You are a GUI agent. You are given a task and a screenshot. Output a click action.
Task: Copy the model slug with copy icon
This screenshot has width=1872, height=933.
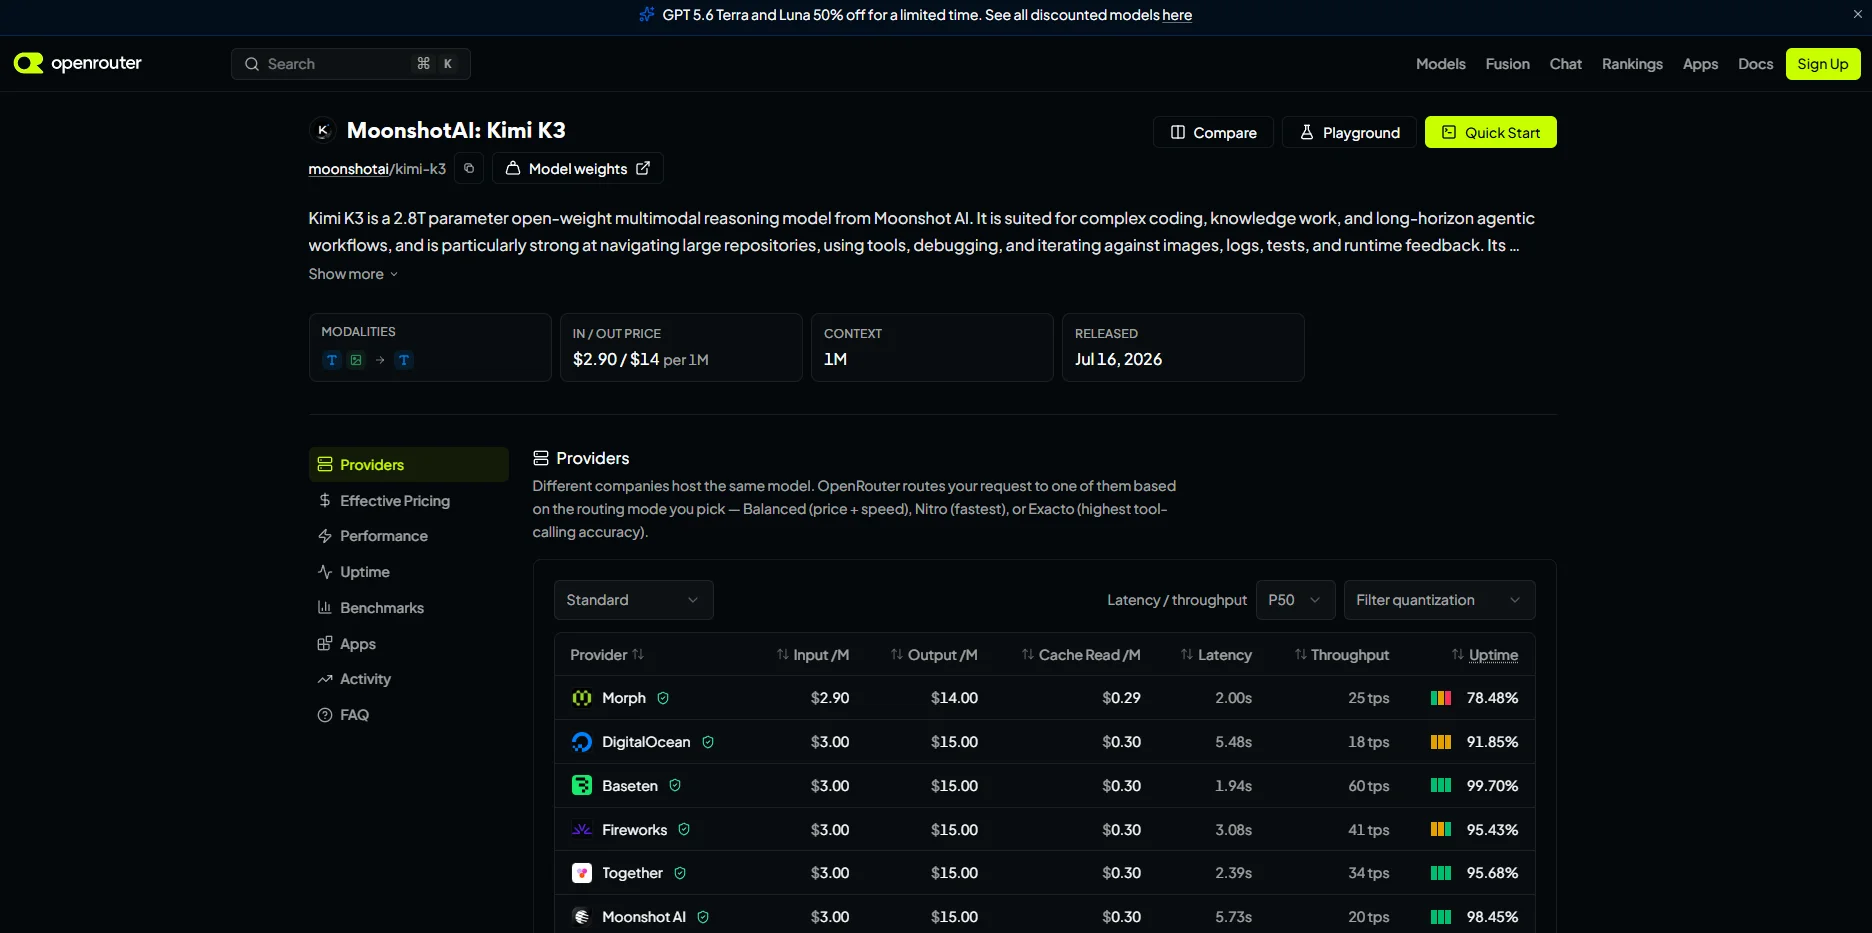469,168
